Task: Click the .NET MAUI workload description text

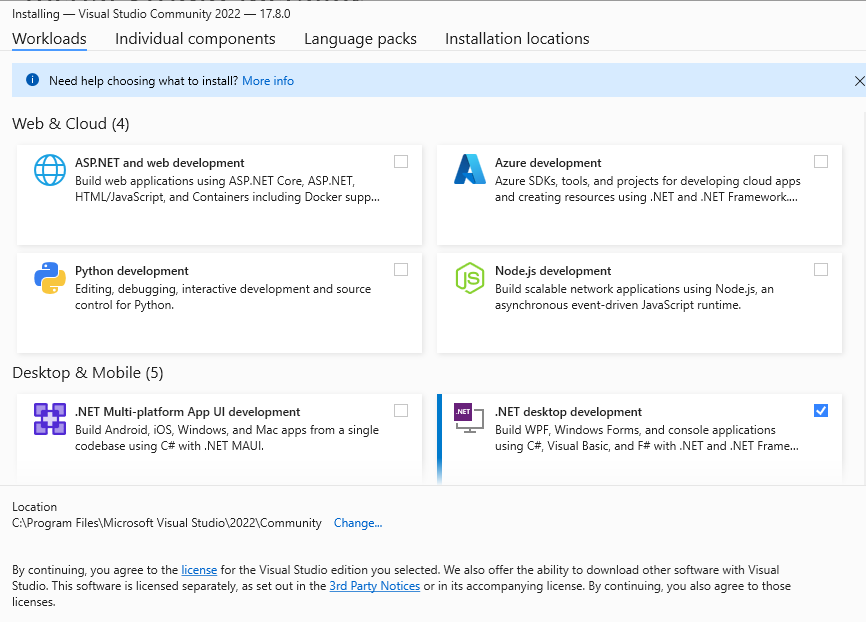Action: click(x=227, y=438)
